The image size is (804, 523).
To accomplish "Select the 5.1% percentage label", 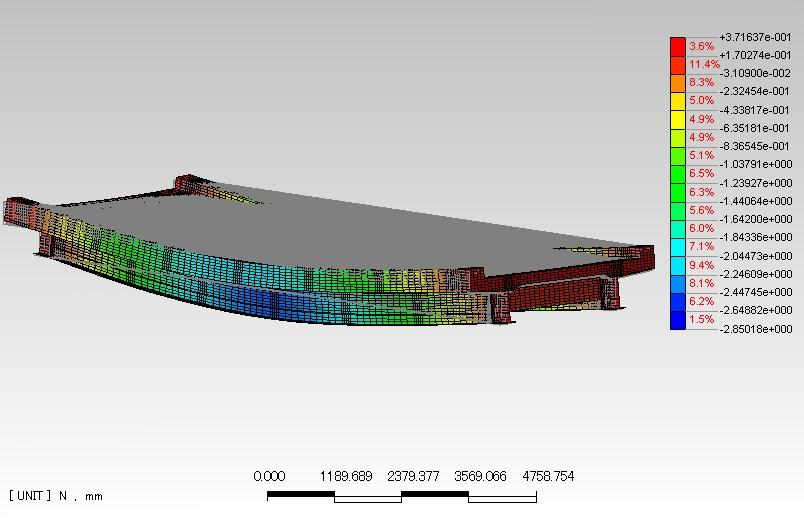I will coord(701,155).
